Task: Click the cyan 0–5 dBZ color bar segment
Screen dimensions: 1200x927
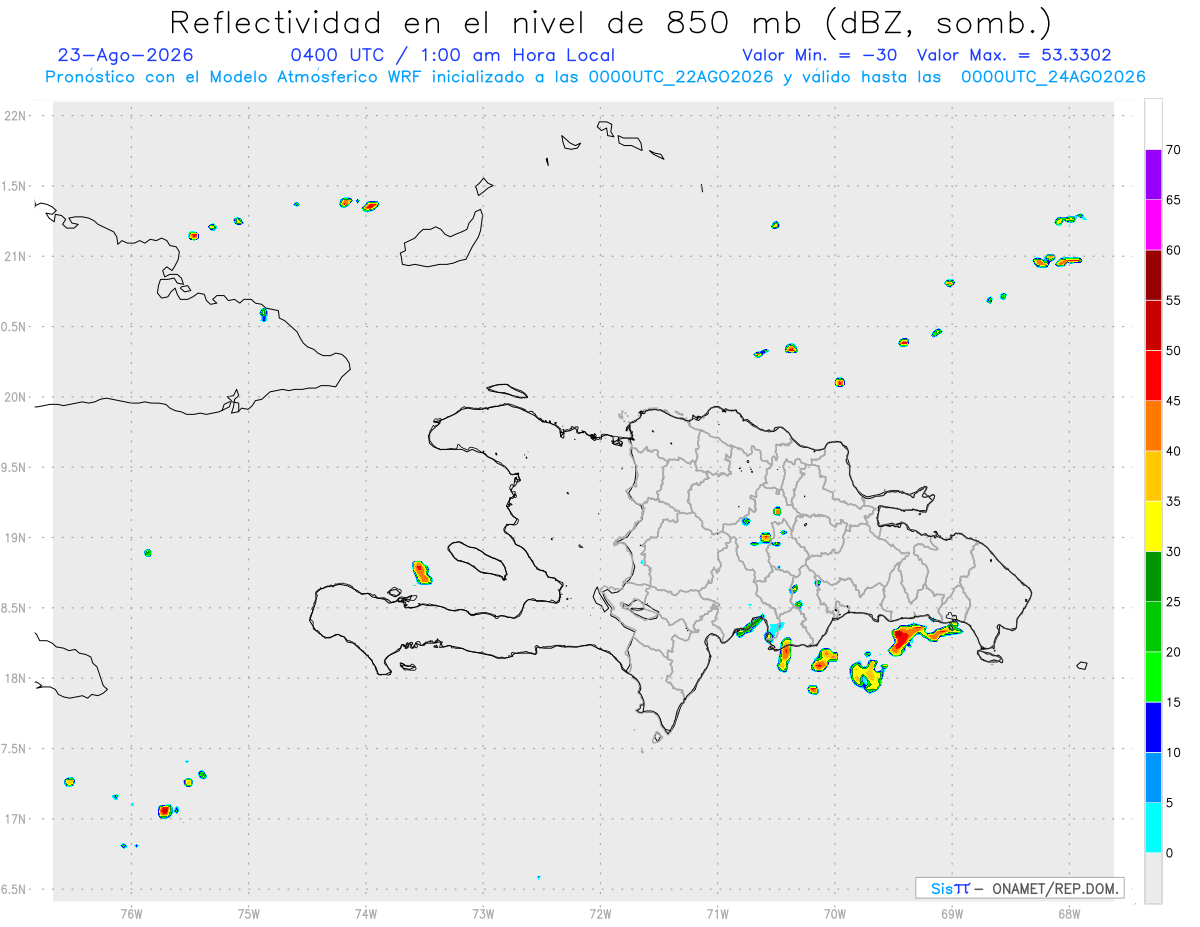Action: [x=1153, y=828]
